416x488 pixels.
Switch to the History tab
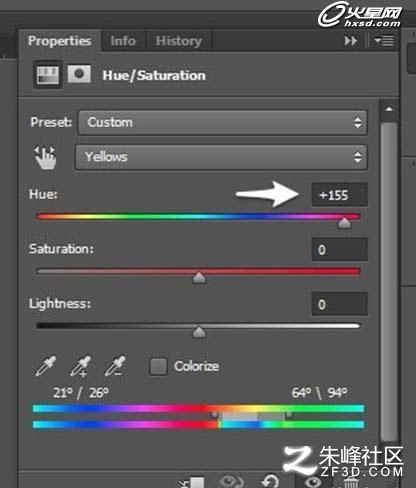179,41
